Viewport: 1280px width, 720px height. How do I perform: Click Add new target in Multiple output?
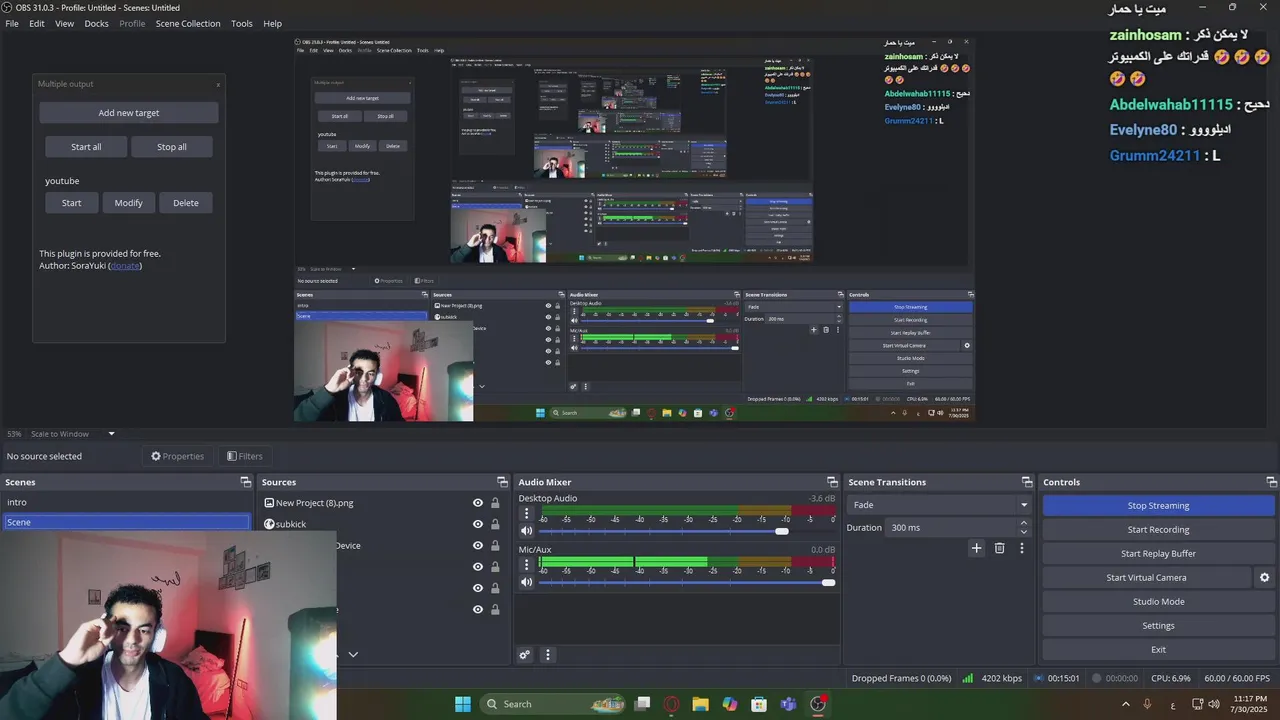pyautogui.click(x=129, y=113)
